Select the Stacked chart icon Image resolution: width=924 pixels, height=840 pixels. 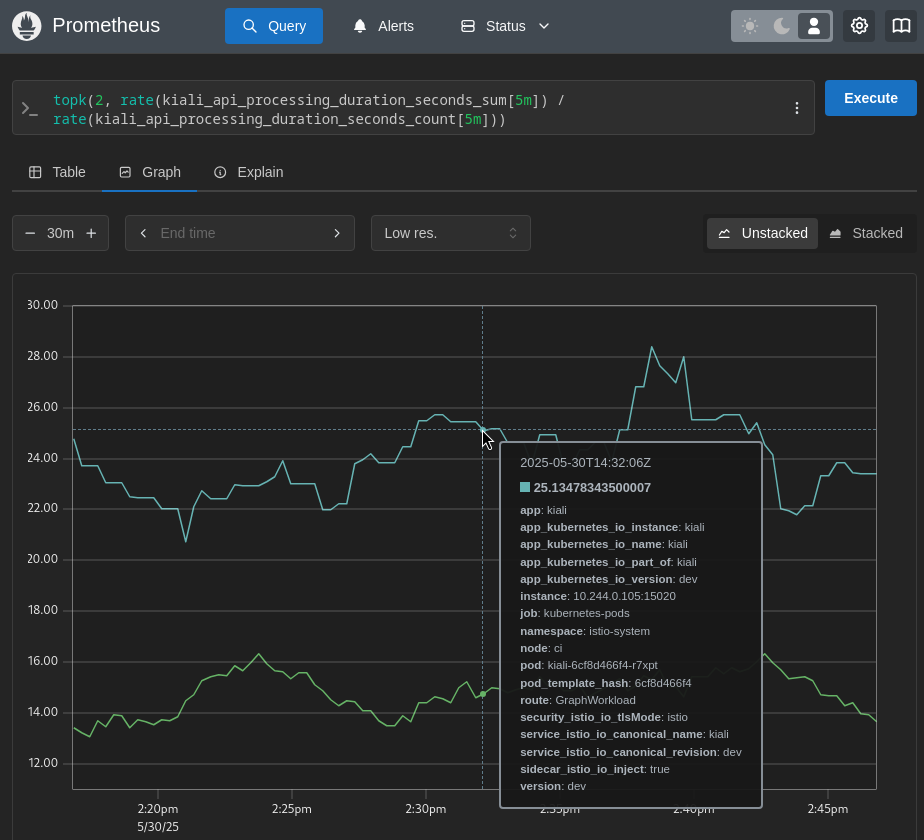pyautogui.click(x=838, y=232)
